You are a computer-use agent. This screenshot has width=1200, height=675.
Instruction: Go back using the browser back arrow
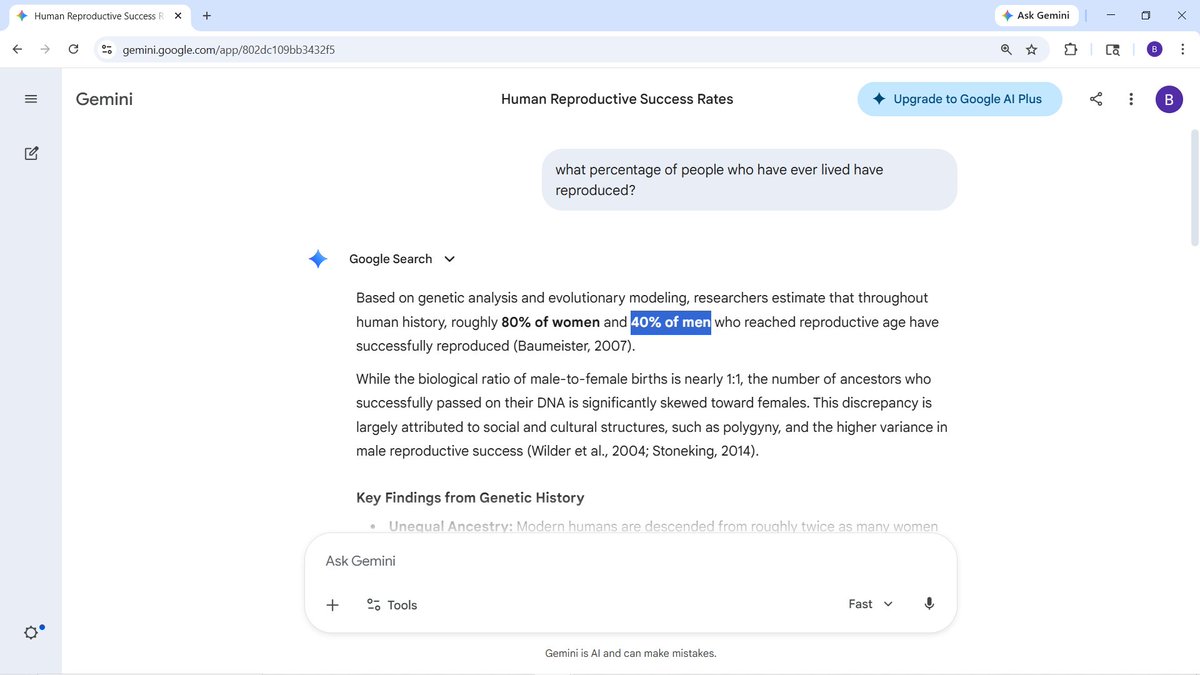[17, 49]
